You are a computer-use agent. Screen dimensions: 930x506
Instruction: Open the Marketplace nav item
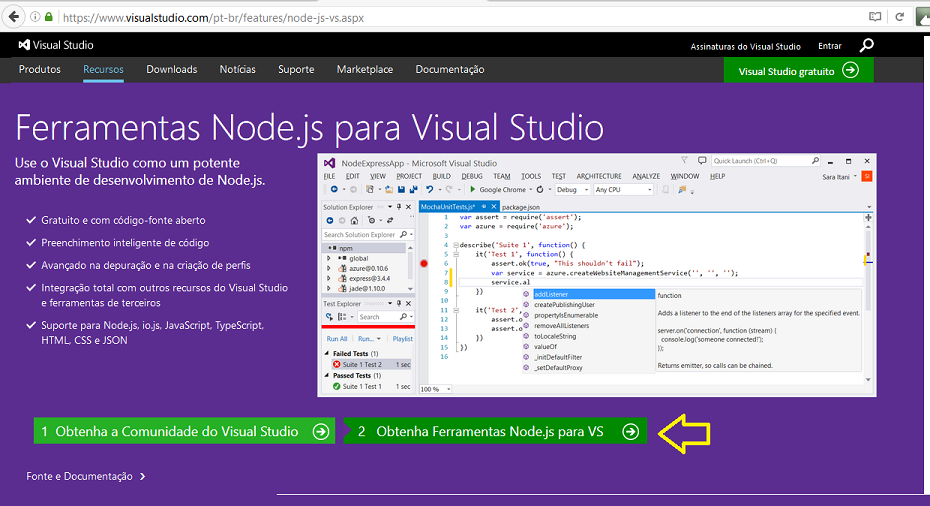365,69
